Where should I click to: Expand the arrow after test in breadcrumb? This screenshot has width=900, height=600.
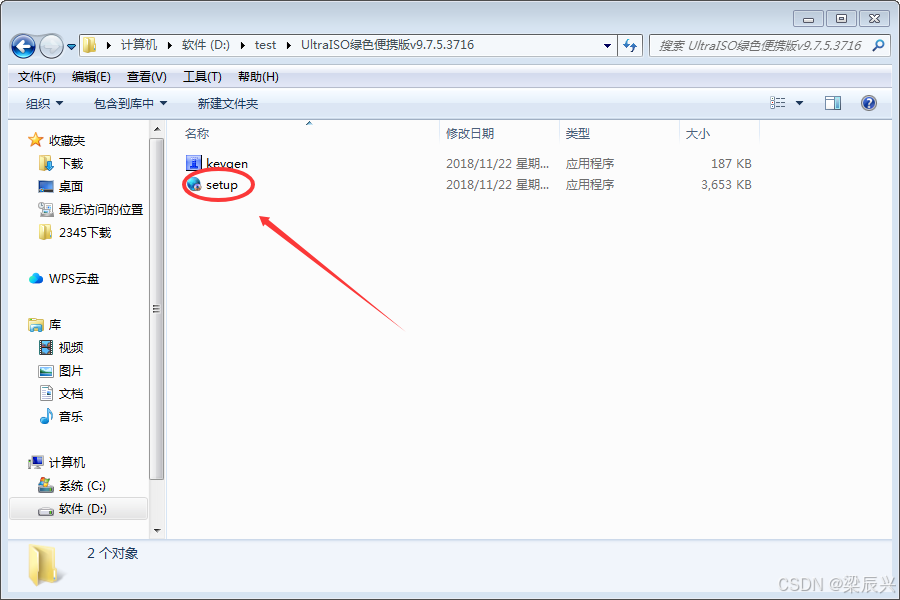[x=289, y=45]
